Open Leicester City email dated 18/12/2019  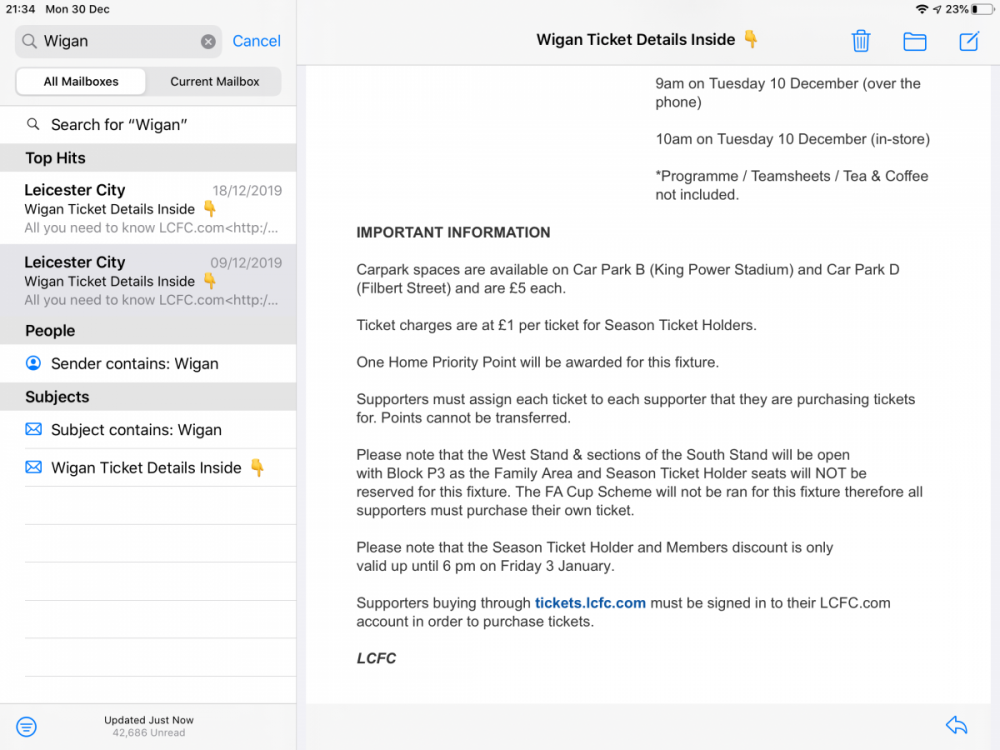(148, 208)
